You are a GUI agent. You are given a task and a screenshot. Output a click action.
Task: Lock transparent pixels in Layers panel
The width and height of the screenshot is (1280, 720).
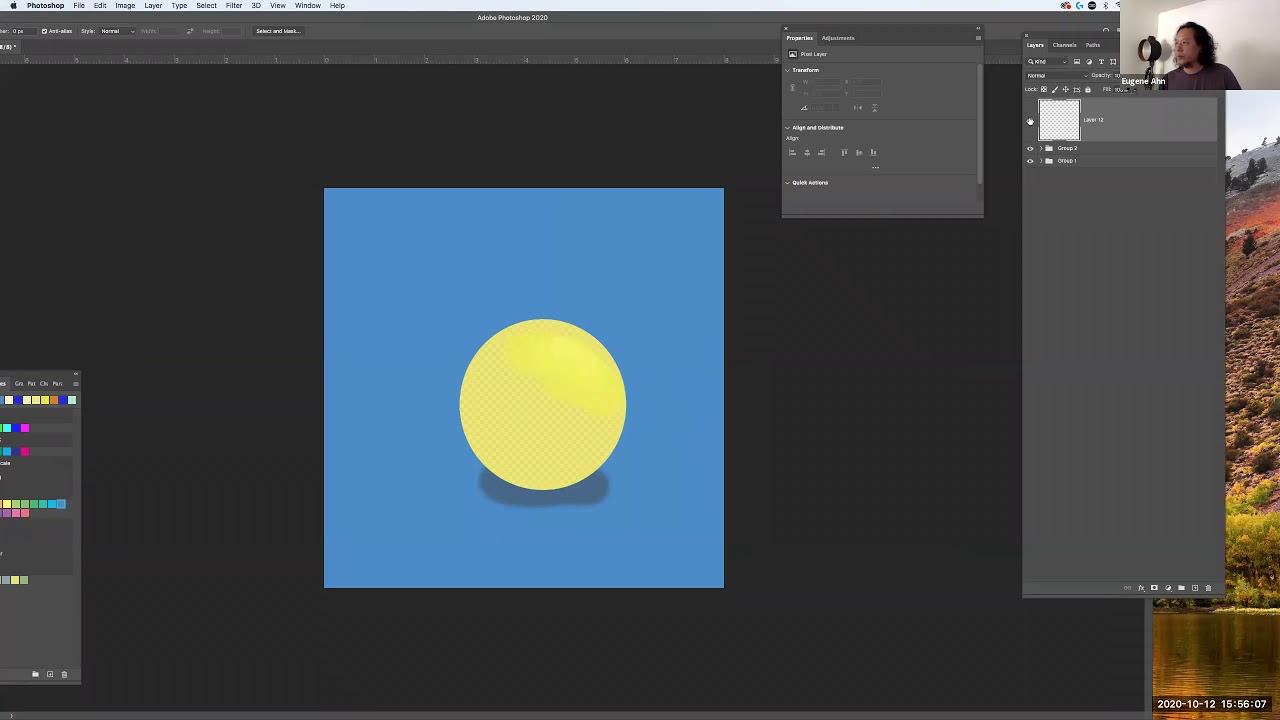[1044, 90]
